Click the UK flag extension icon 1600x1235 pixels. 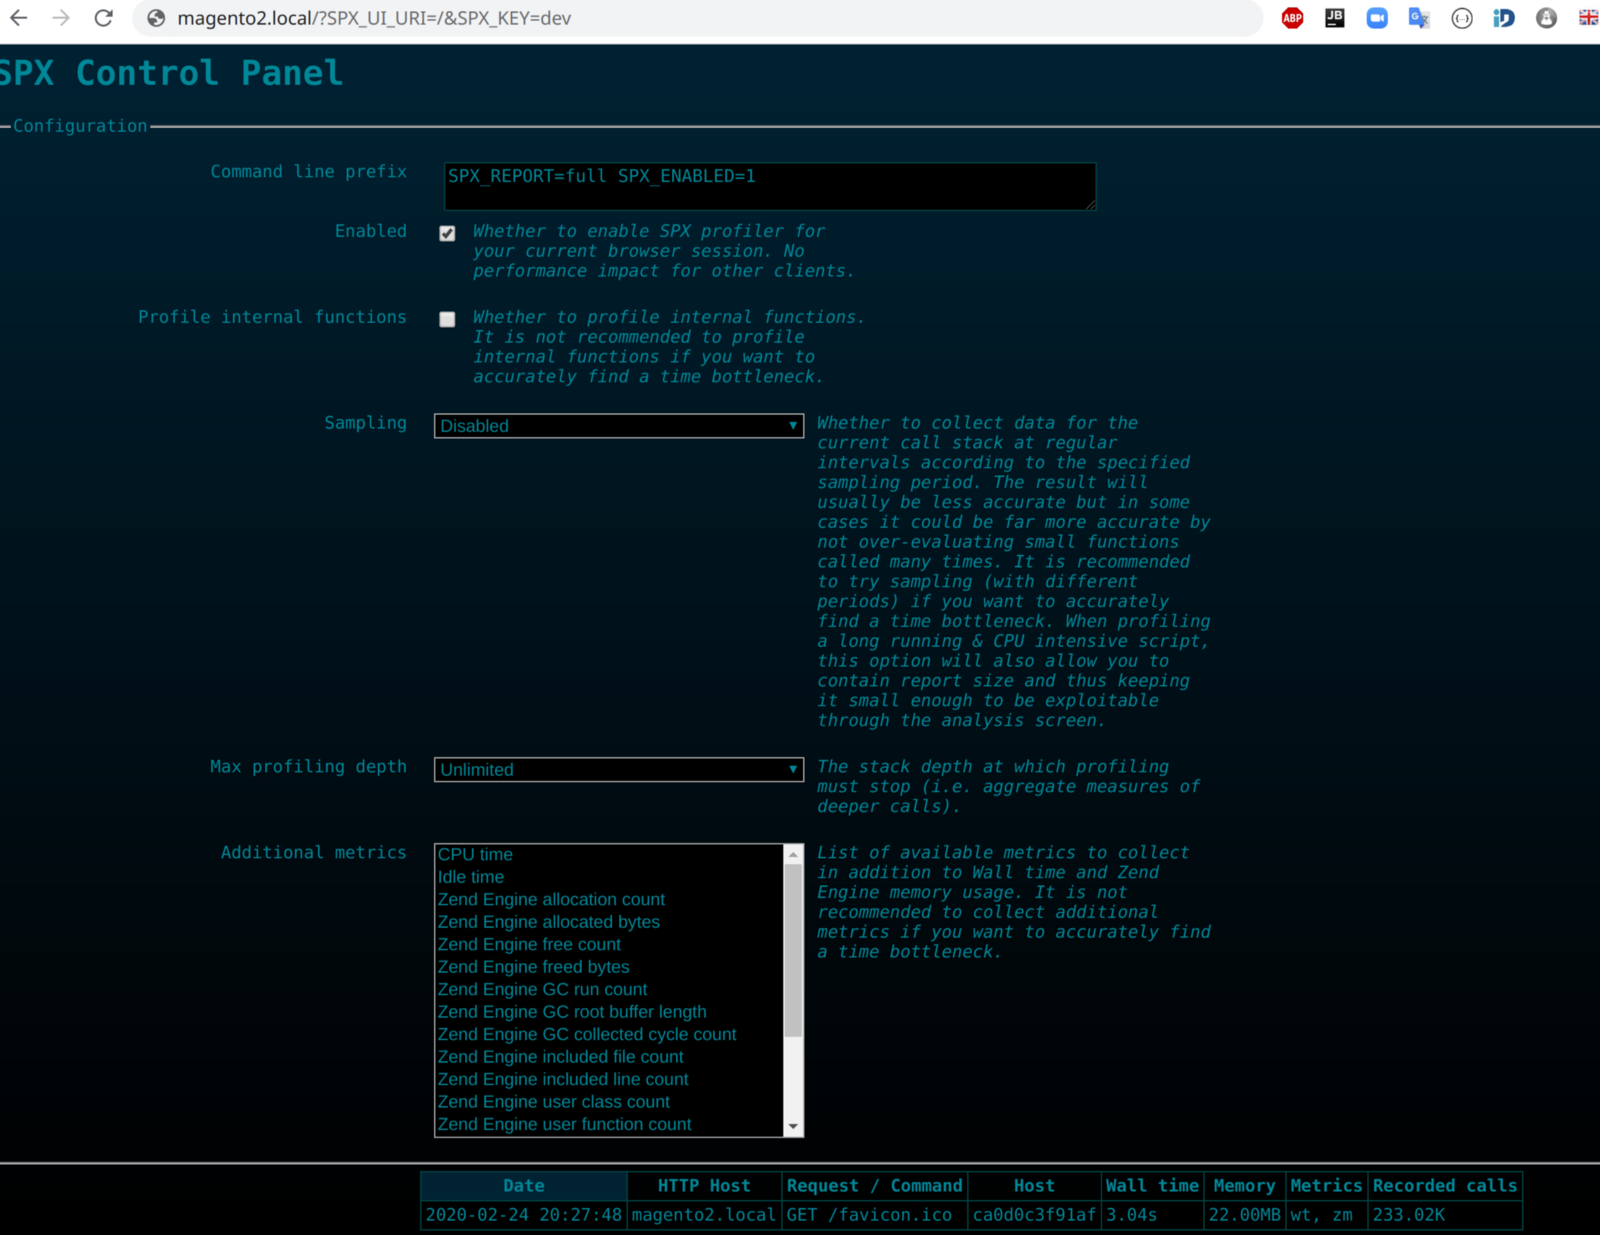point(1588,18)
